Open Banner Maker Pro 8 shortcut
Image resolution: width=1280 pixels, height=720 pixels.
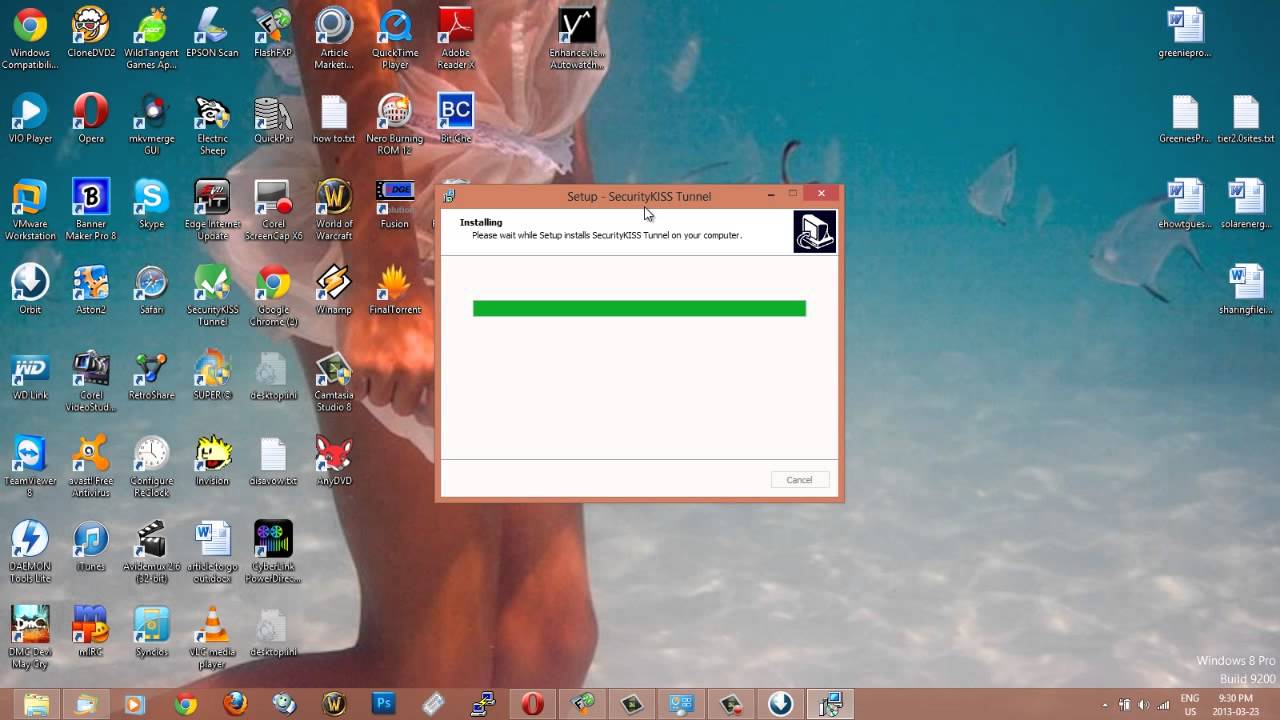tap(91, 210)
